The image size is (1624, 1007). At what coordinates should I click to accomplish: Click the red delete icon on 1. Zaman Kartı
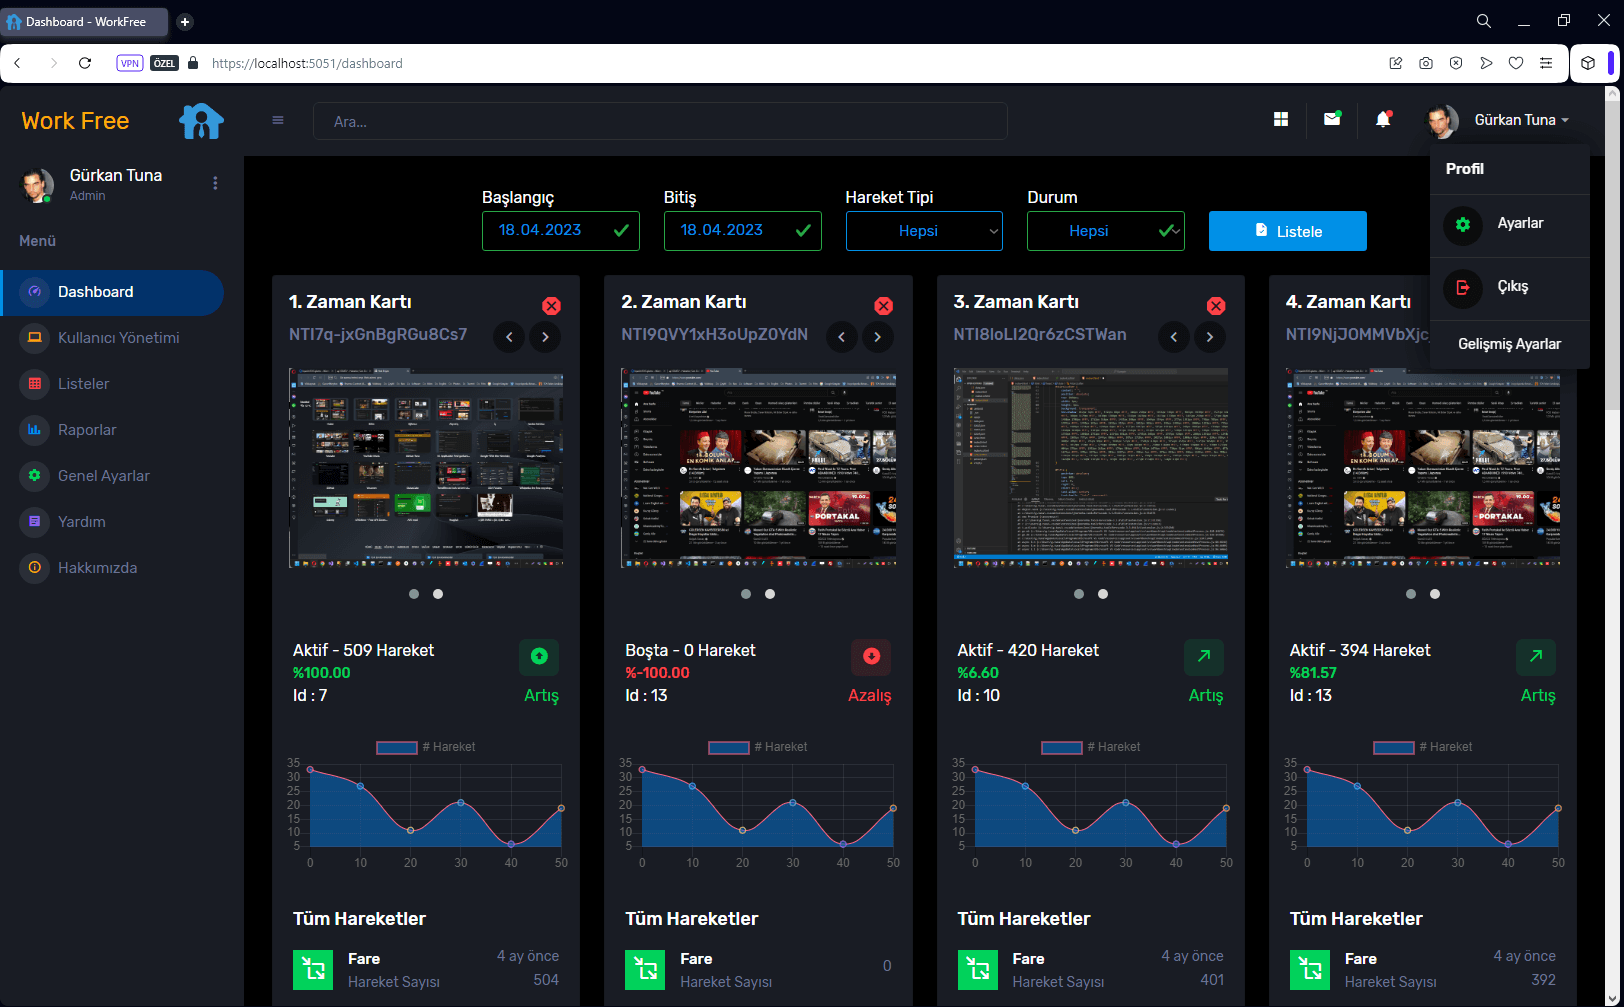point(551,306)
